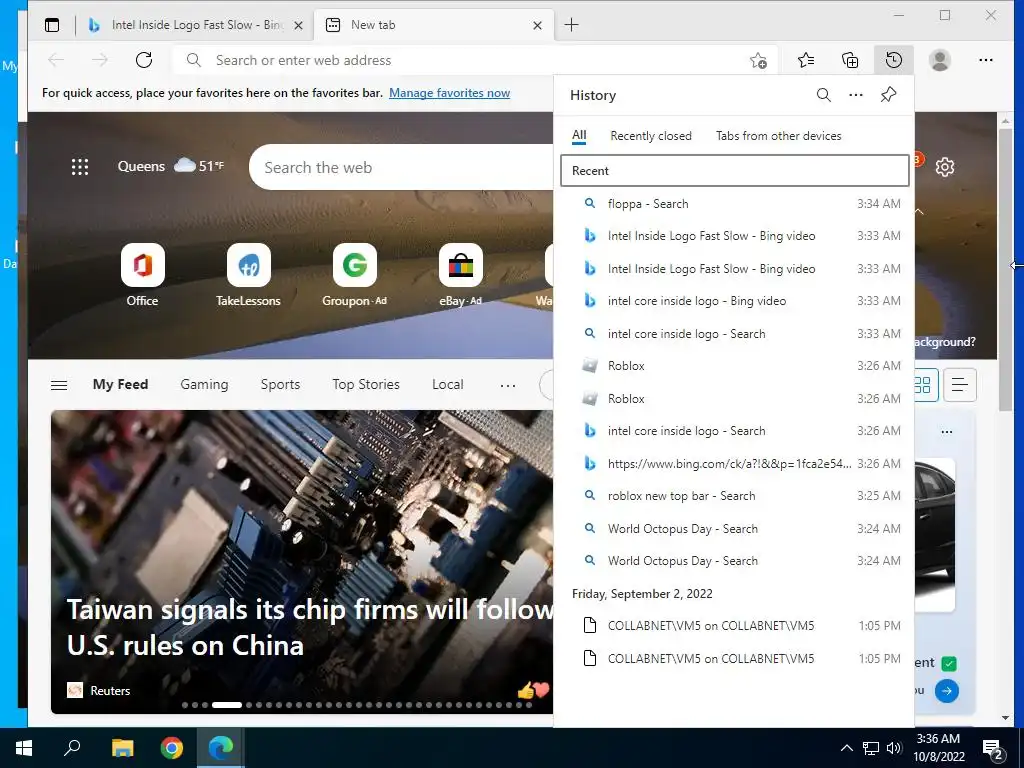1024x768 pixels.
Task: Open floppa - Search history entry
Action: pos(735,204)
